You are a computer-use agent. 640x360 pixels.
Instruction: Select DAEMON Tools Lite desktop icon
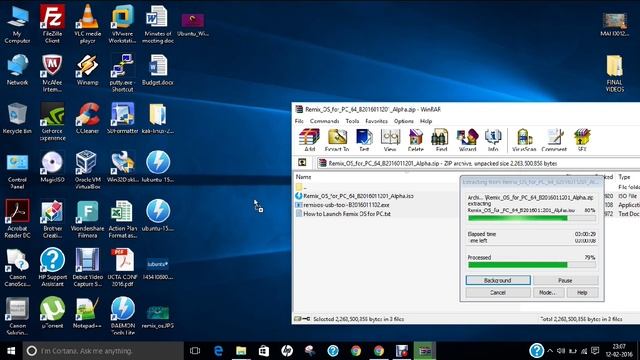[122, 316]
